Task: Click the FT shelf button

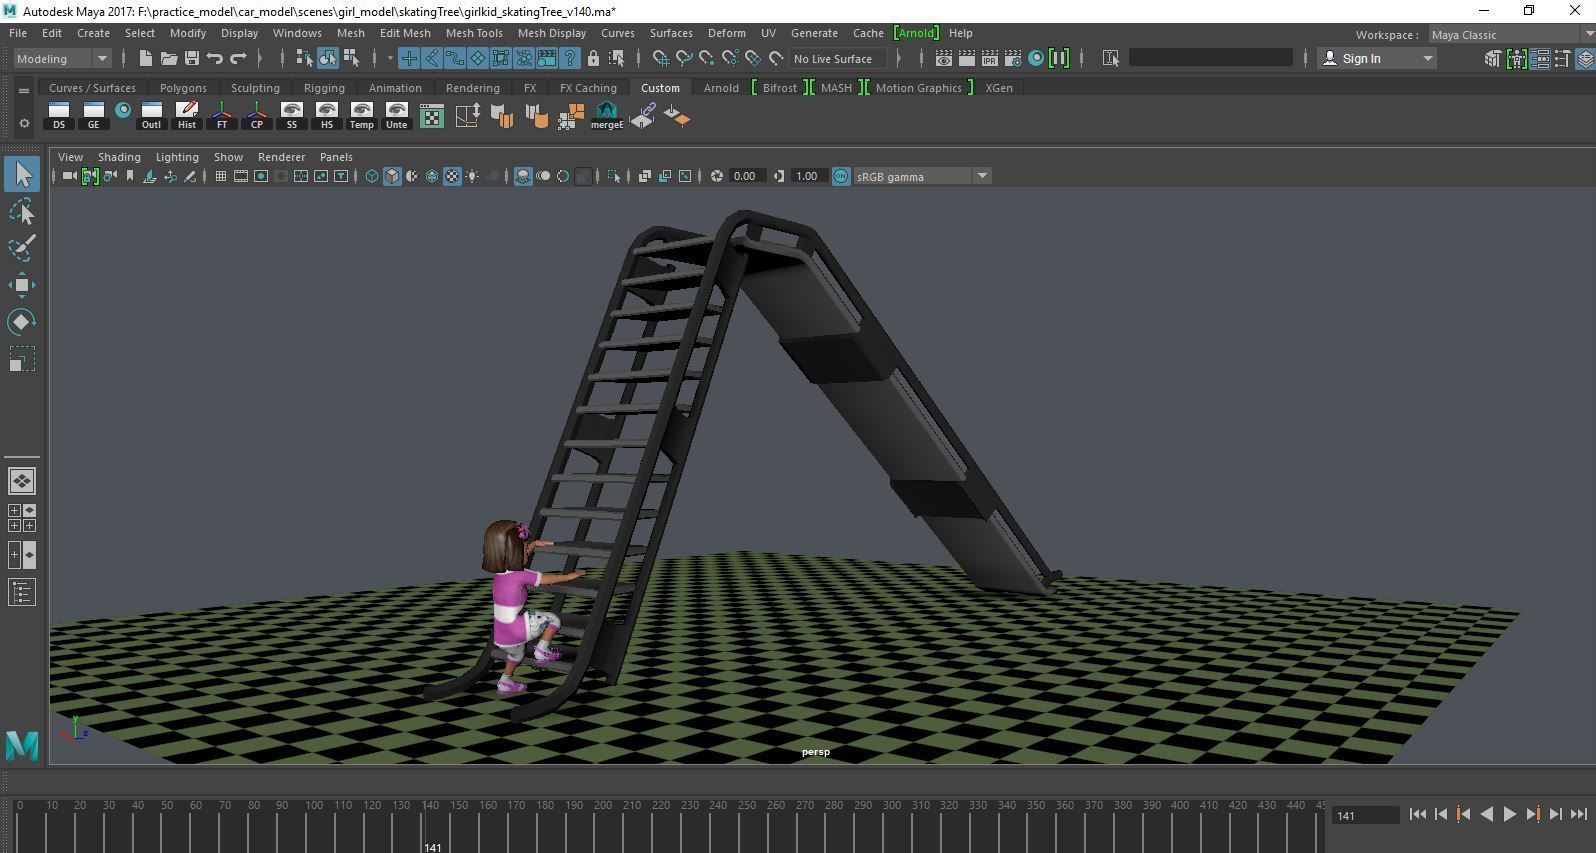Action: click(x=222, y=116)
